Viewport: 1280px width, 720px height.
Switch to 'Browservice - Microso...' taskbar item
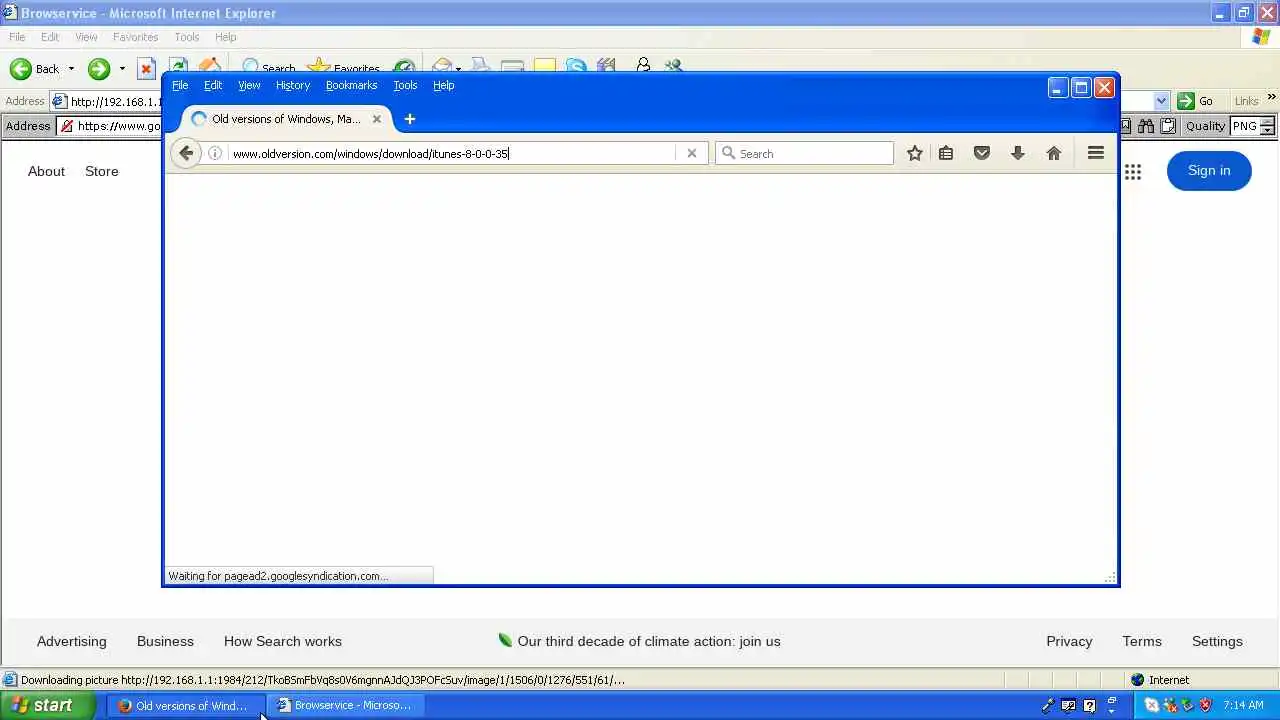pyautogui.click(x=345, y=705)
